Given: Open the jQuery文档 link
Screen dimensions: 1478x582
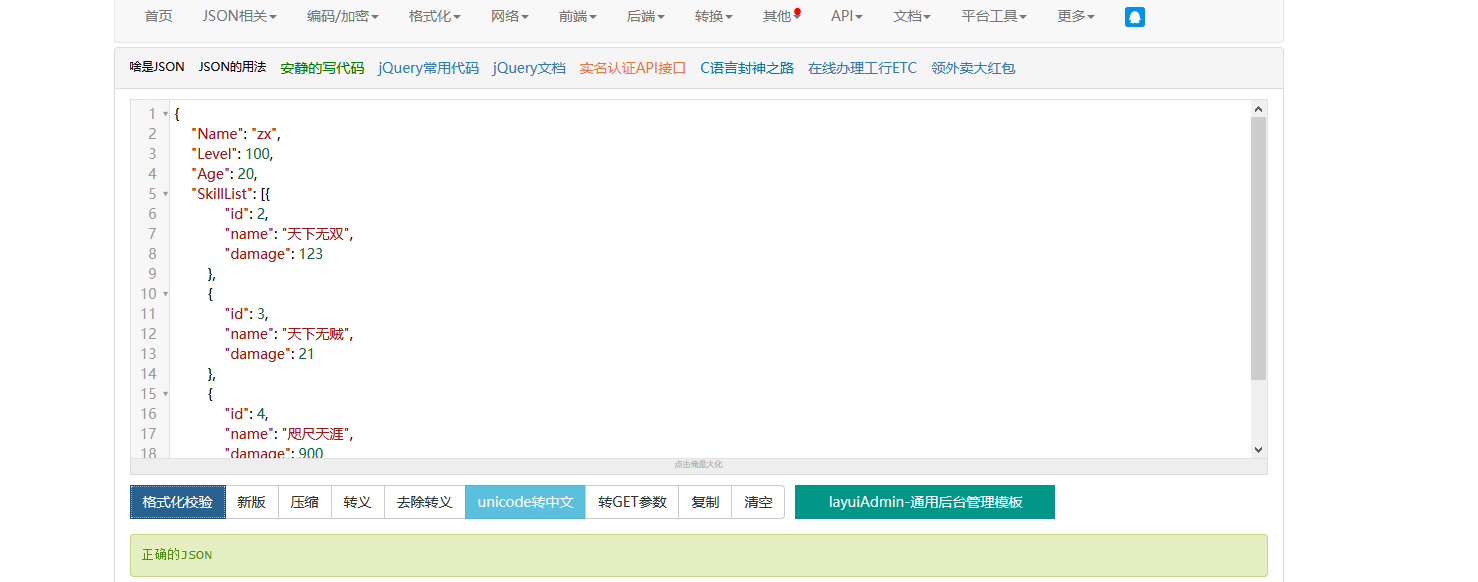Looking at the screenshot, I should pyautogui.click(x=529, y=68).
